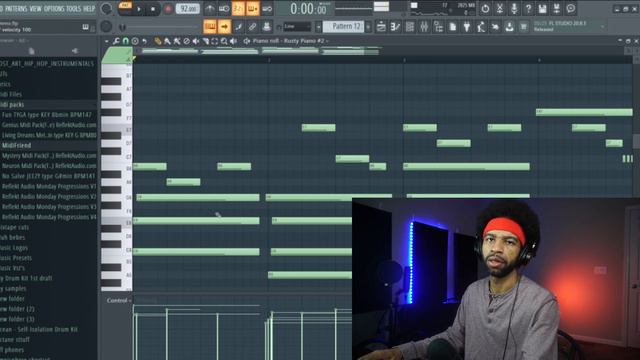640x360 pixels.
Task: Open the Mixer view icon
Action: 424,27
